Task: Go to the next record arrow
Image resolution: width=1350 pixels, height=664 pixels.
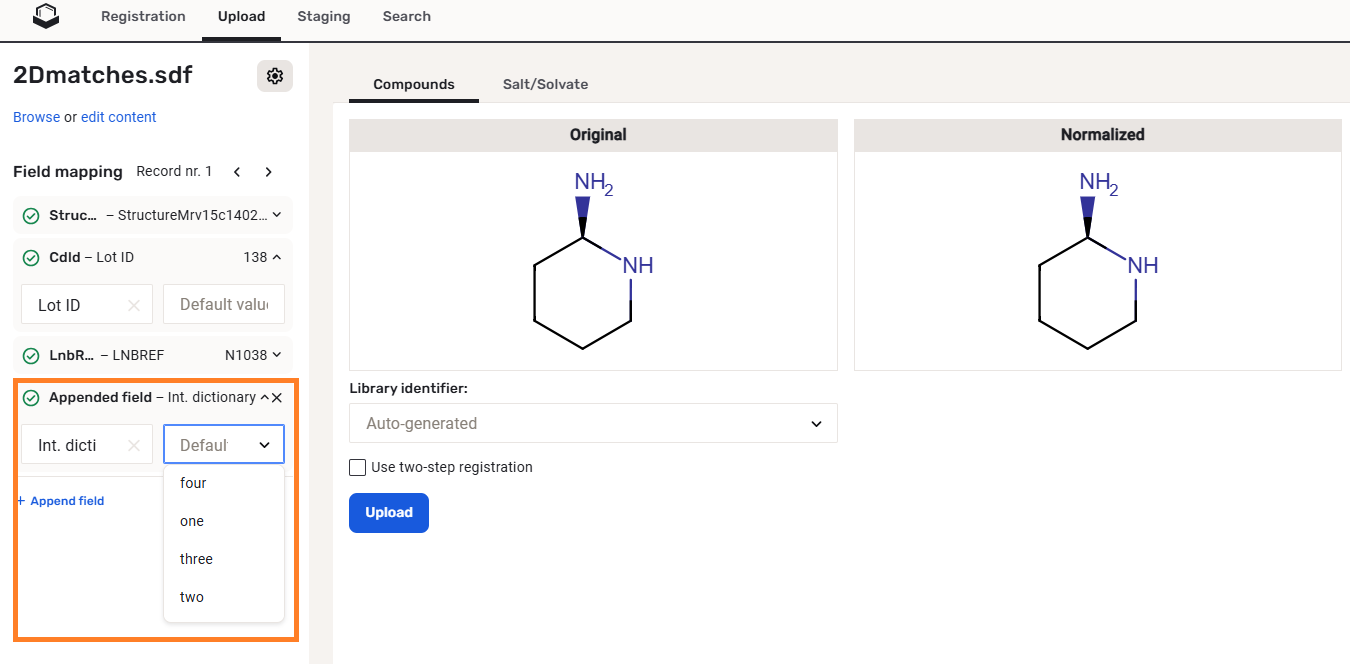Action: coord(268,172)
